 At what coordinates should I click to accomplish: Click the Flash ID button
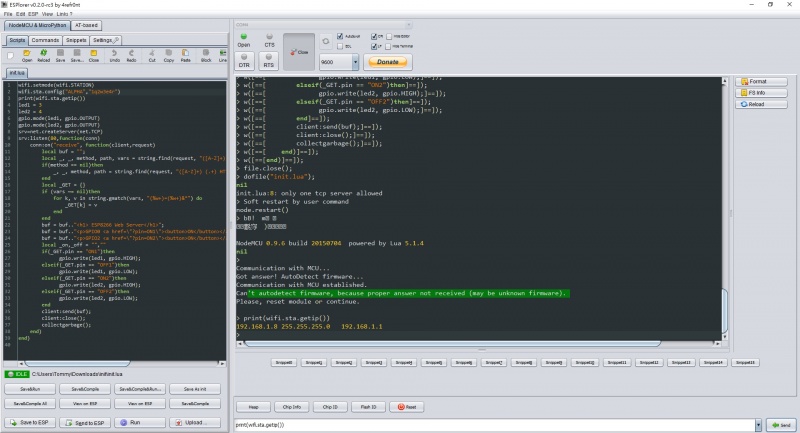click(368, 407)
